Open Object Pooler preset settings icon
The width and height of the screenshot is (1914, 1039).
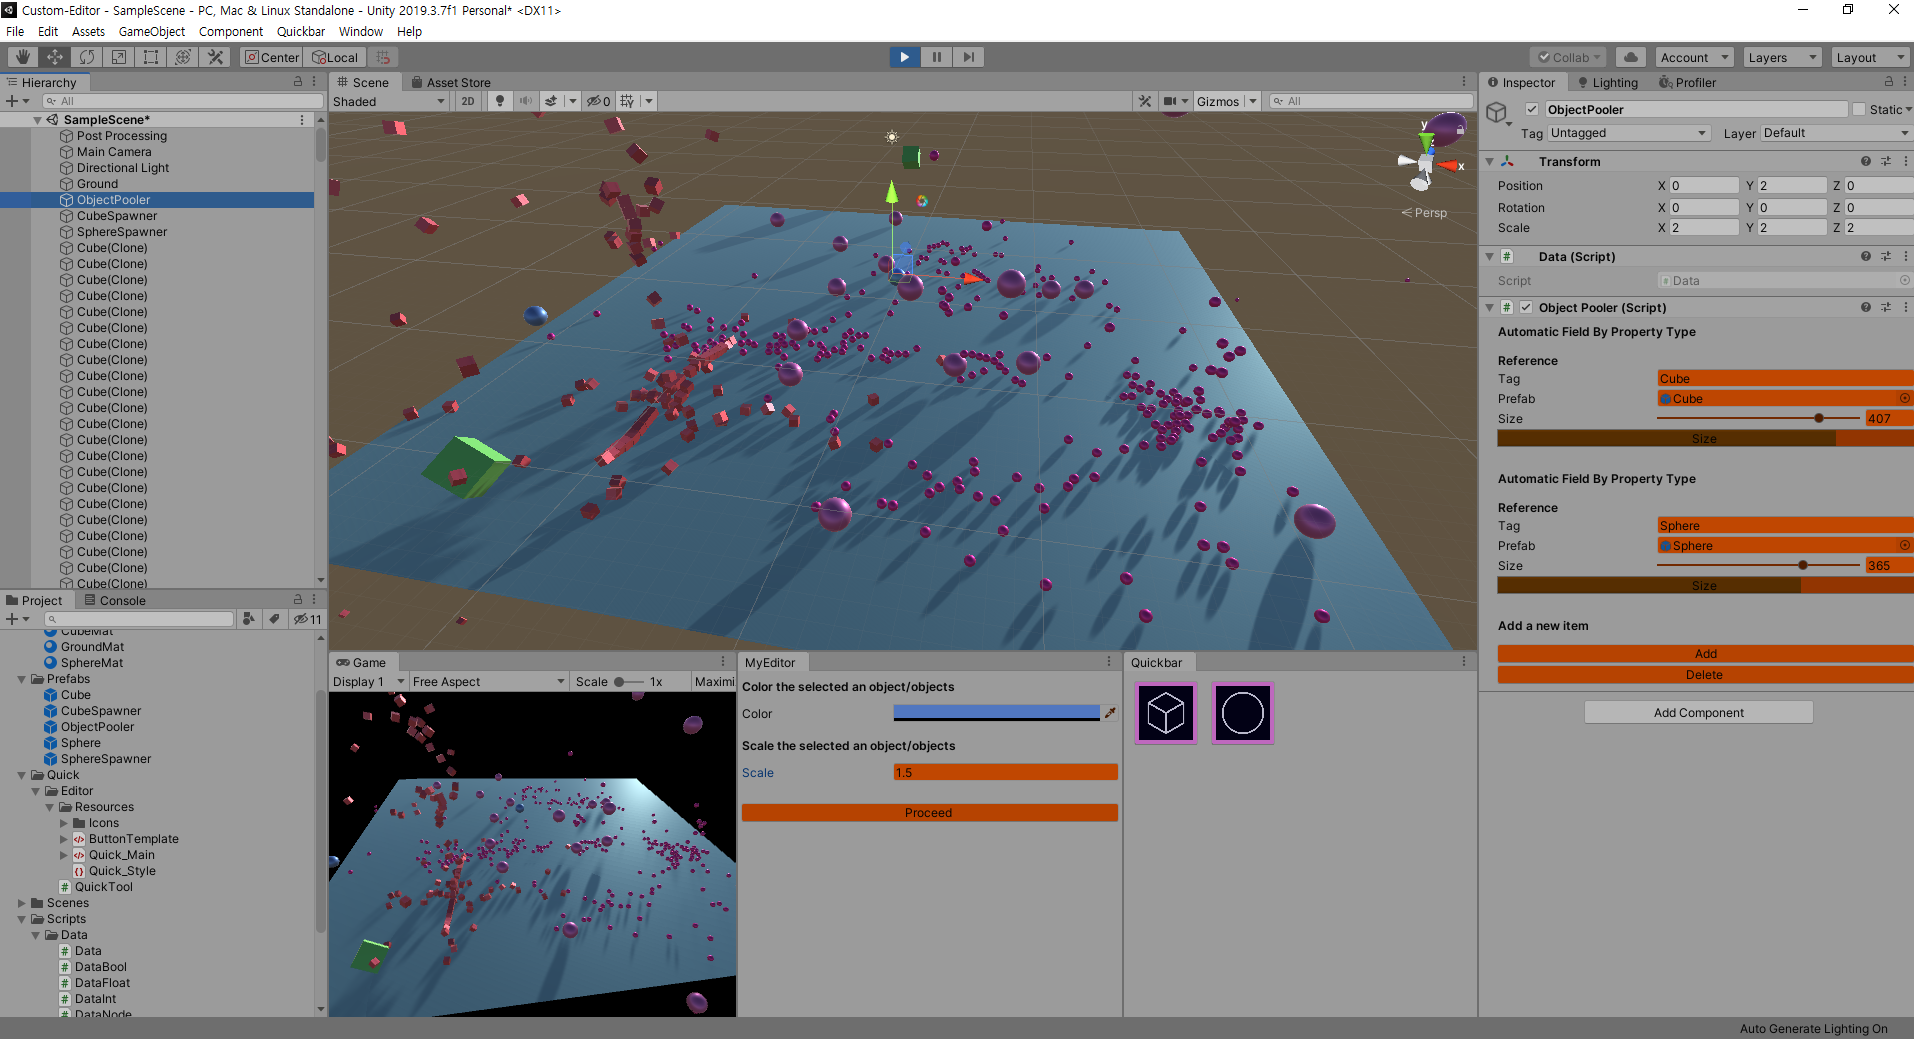point(1885,307)
